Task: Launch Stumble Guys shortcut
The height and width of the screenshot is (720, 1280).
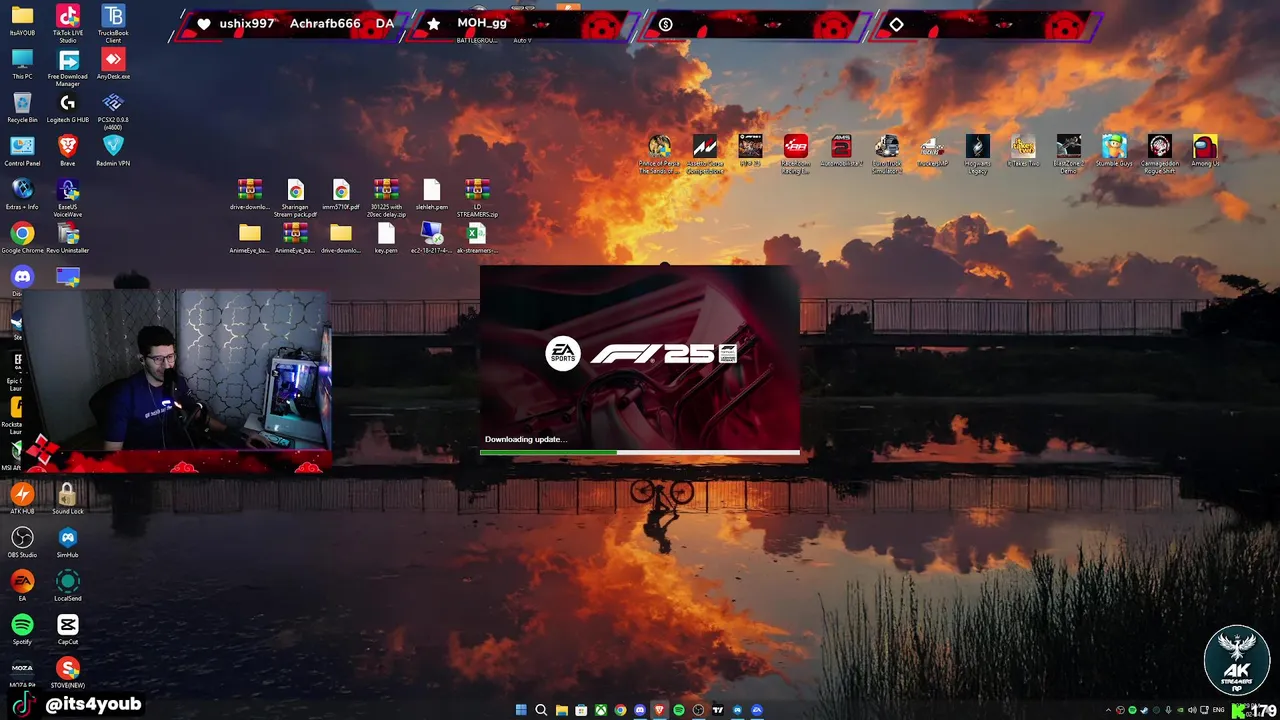Action: click(1114, 150)
